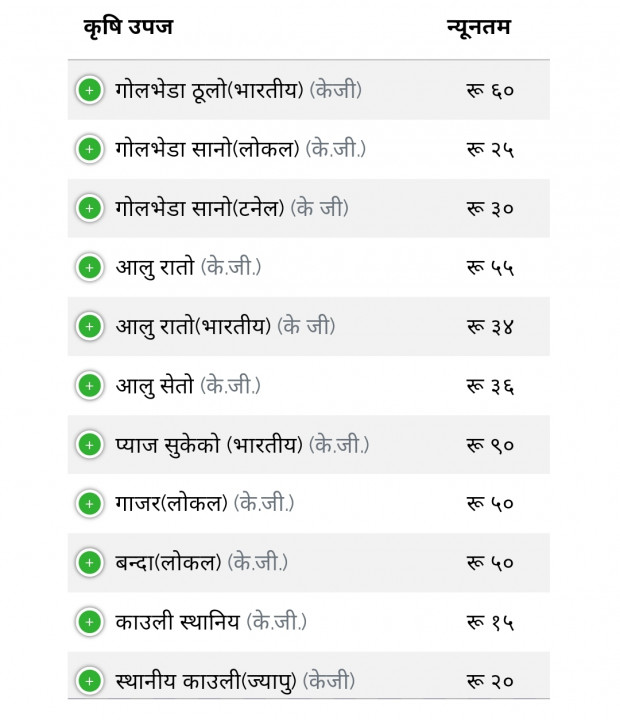The height and width of the screenshot is (720, 620).
Task: Click the plus icon next to गाजर(लोकल)
Action: point(90,504)
